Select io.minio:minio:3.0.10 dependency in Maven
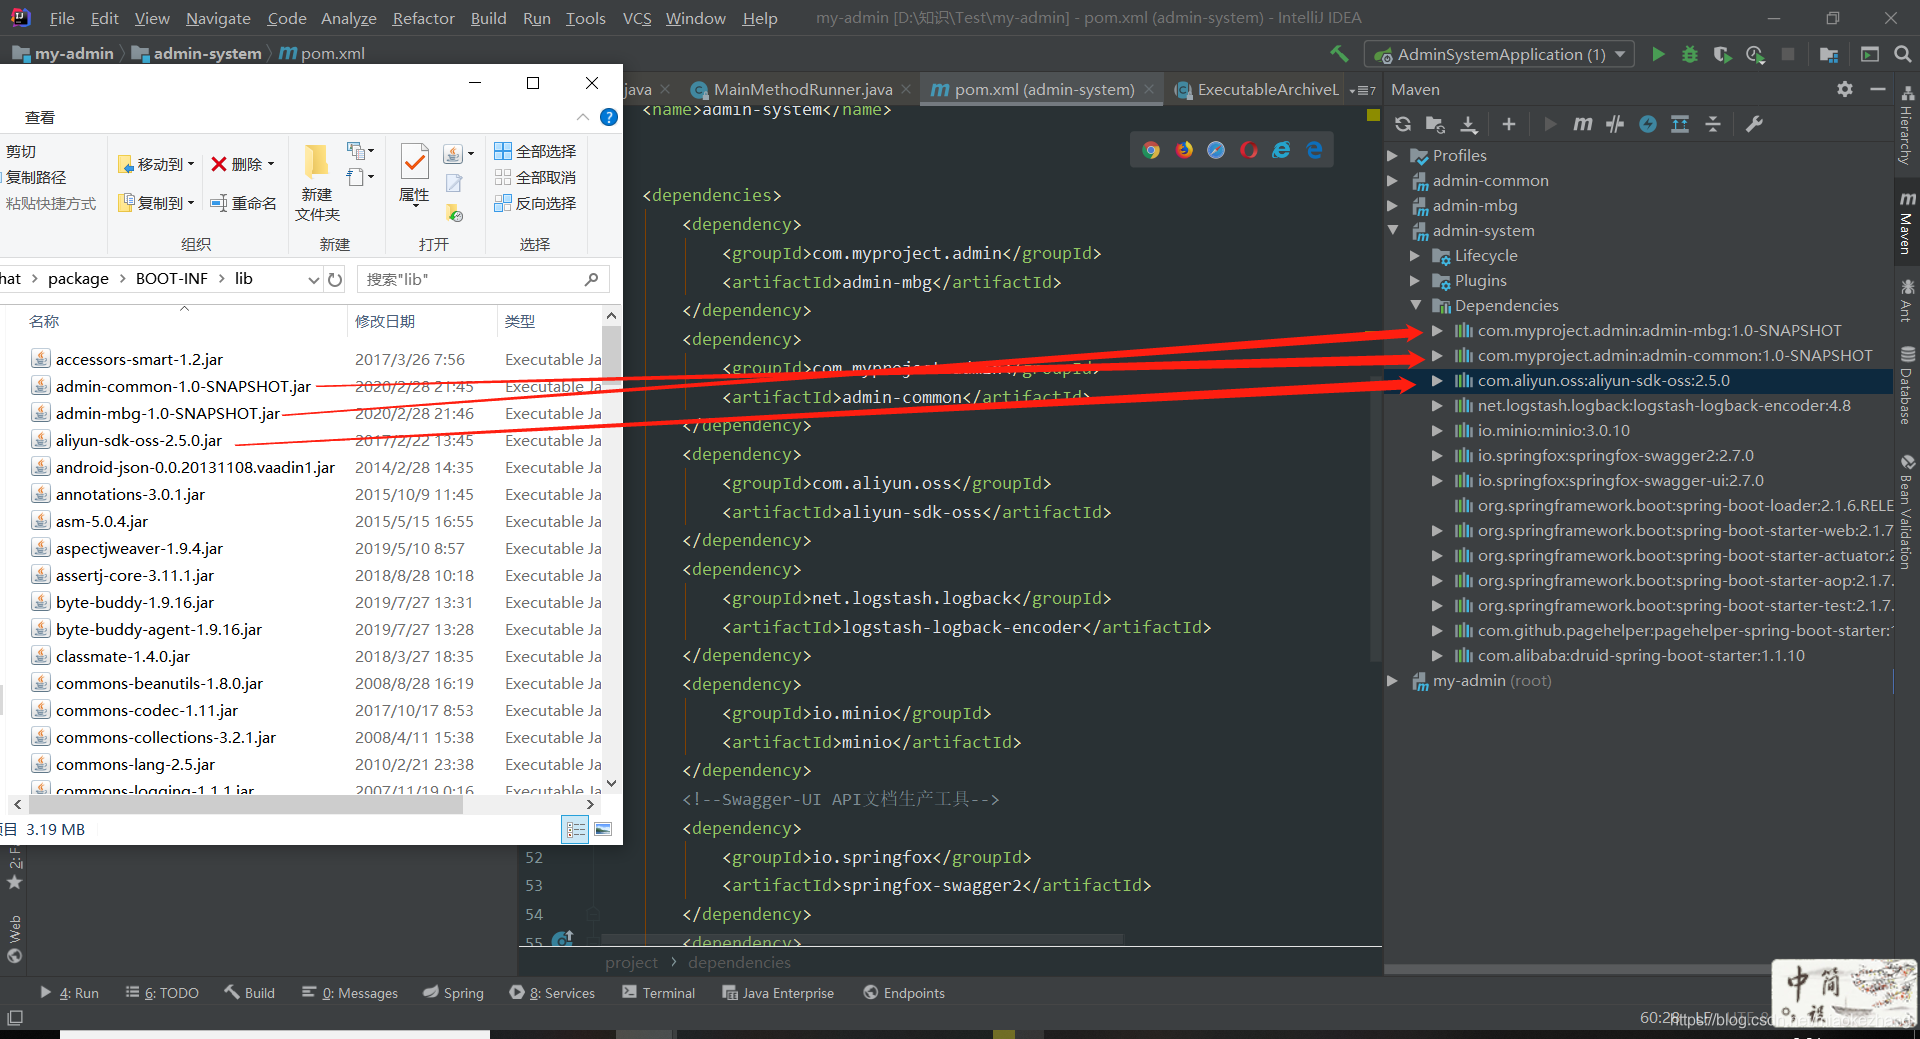 1553,430
